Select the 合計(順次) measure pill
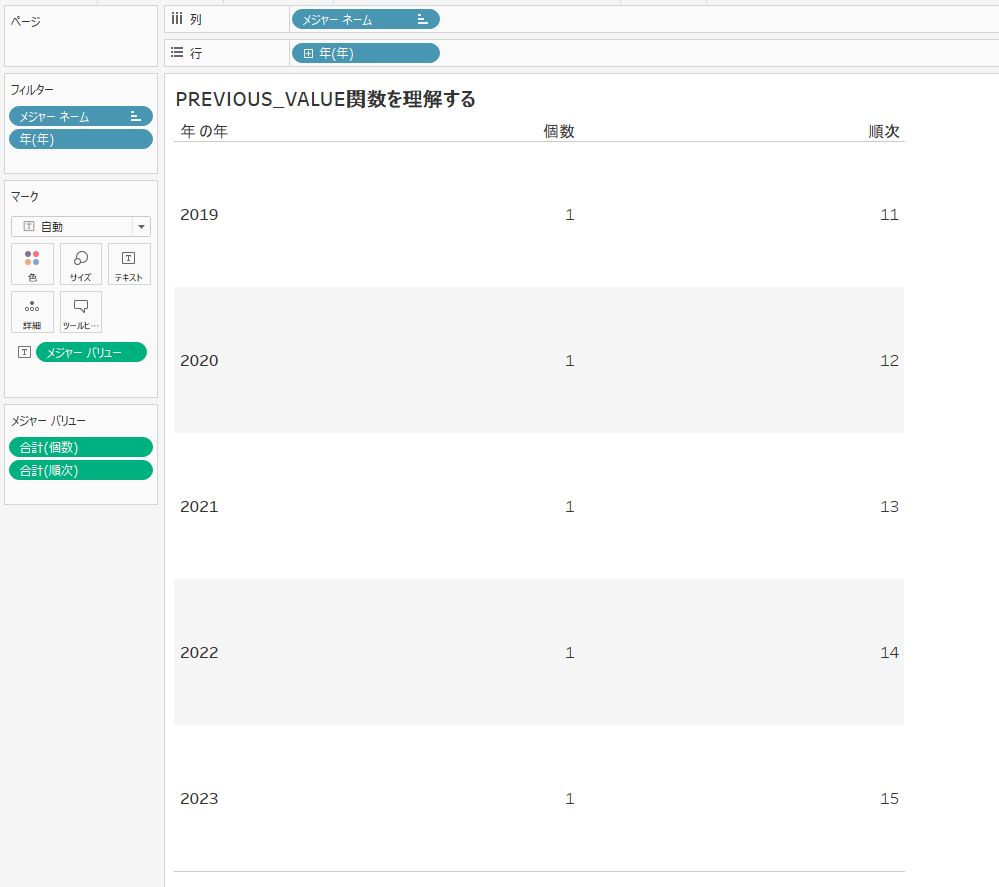The height and width of the screenshot is (887, 999). [80, 470]
